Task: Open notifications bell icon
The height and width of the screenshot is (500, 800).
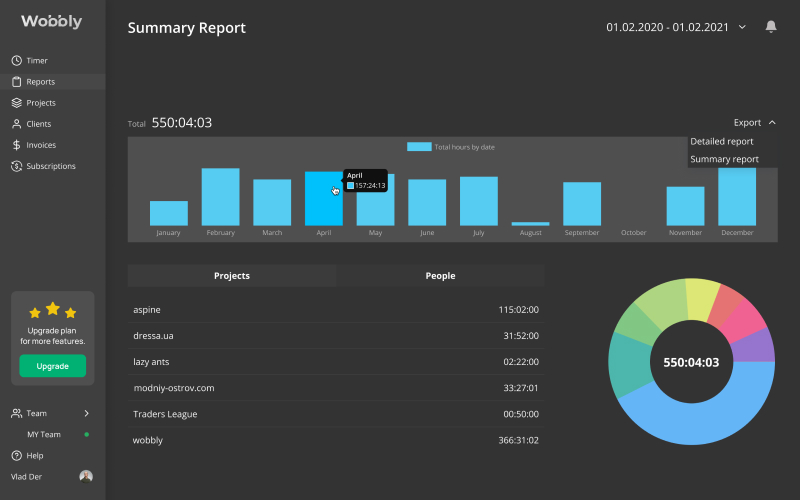Action: [x=771, y=27]
